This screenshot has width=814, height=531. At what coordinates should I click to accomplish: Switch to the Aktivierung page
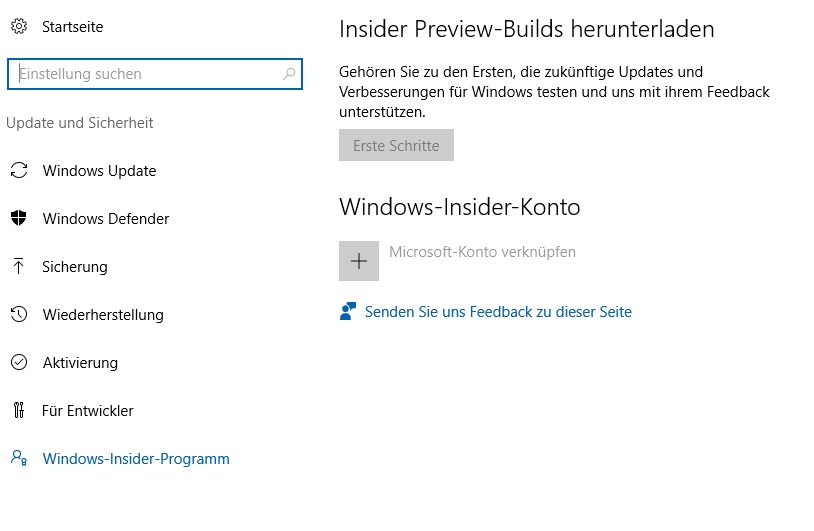point(80,363)
